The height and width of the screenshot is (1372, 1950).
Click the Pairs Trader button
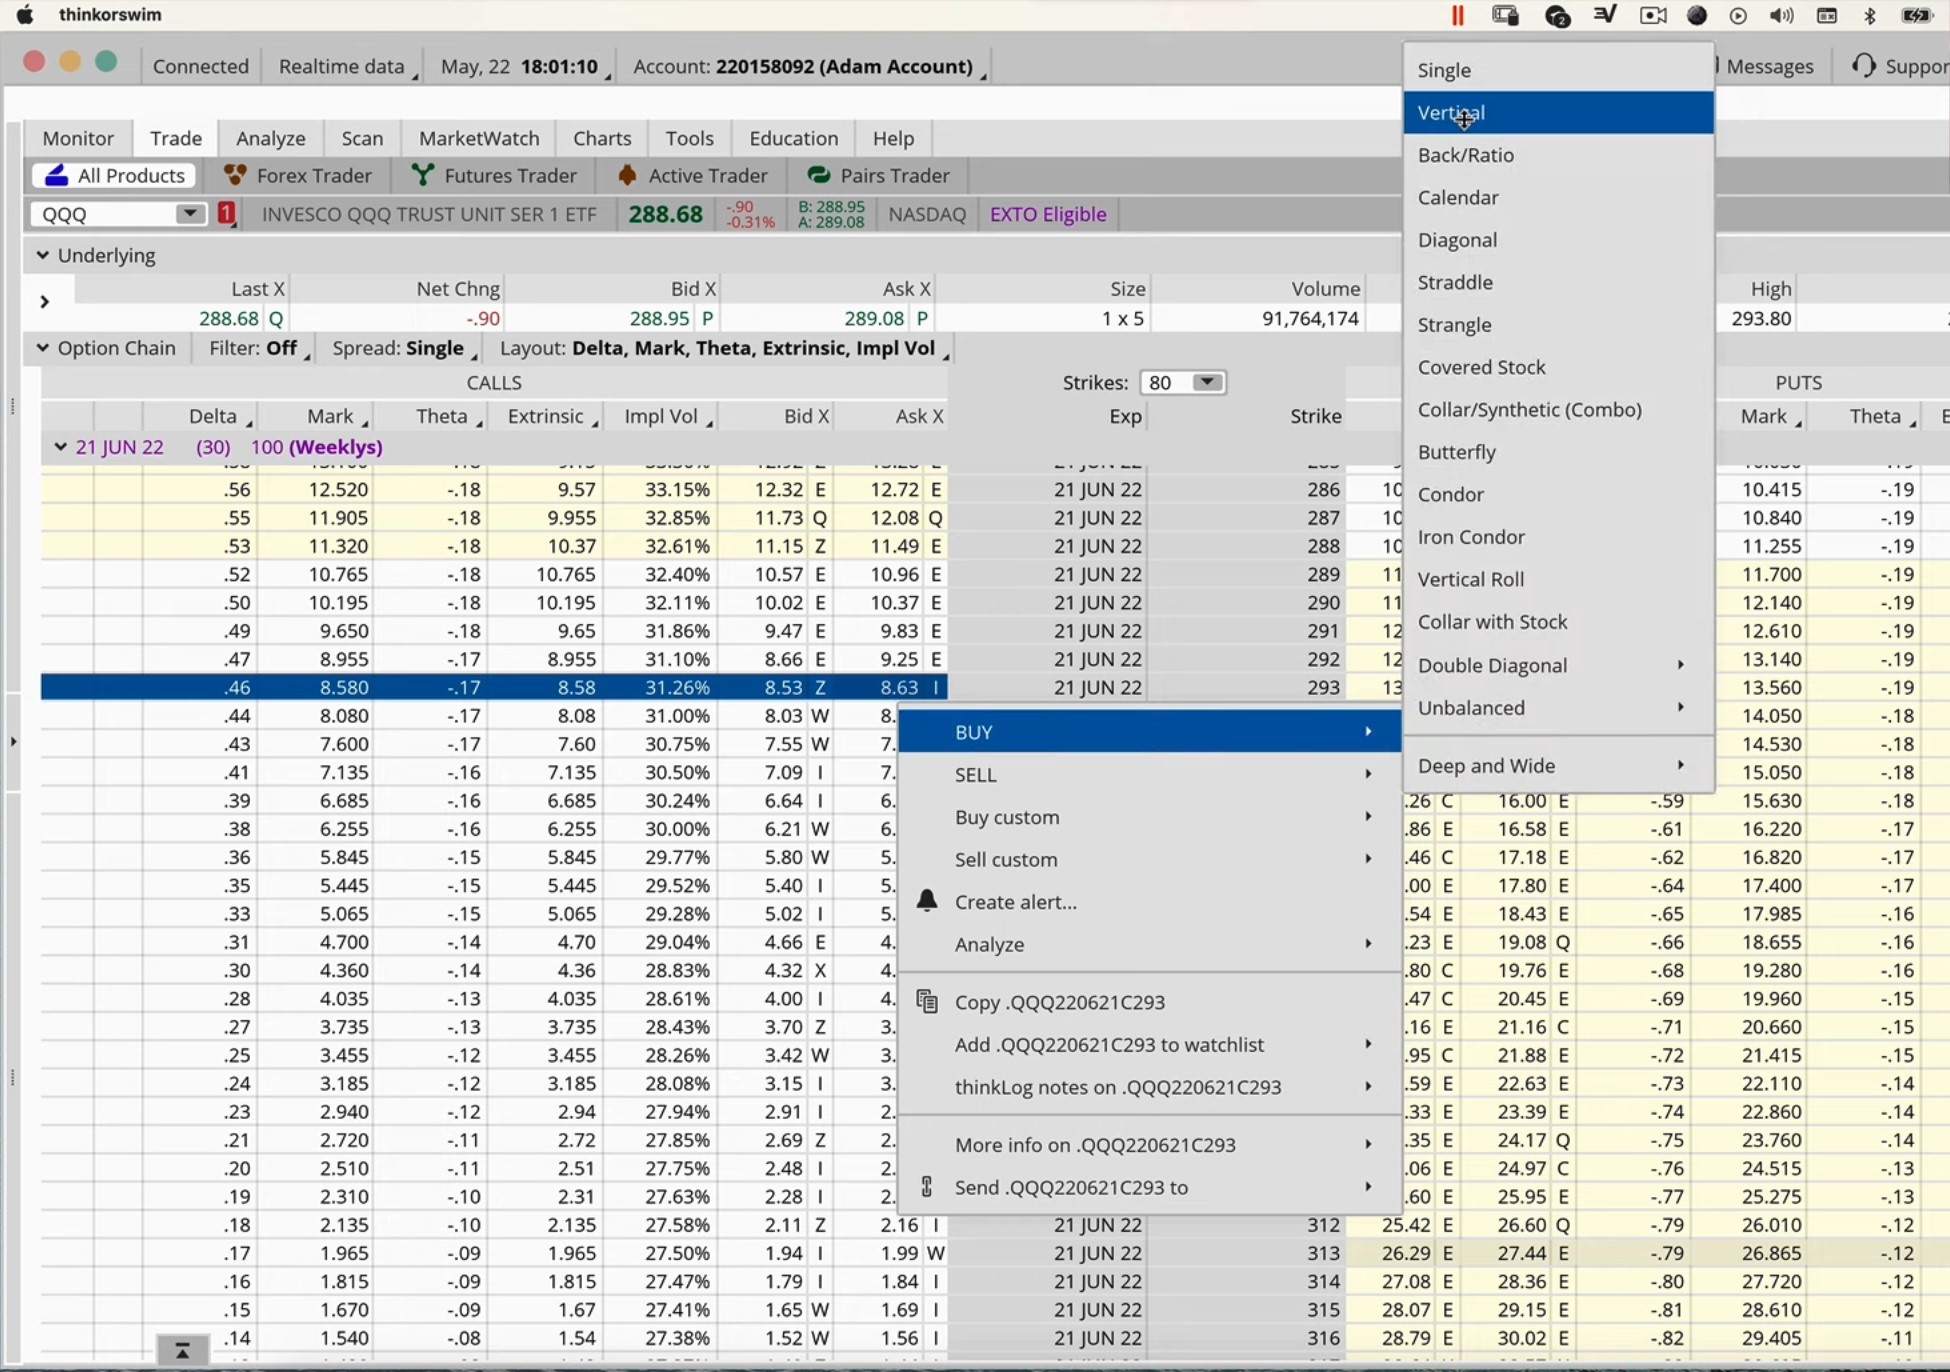(x=879, y=175)
